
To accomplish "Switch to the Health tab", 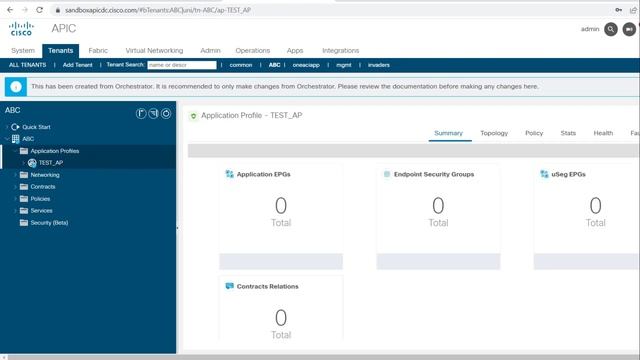I will pos(603,133).
